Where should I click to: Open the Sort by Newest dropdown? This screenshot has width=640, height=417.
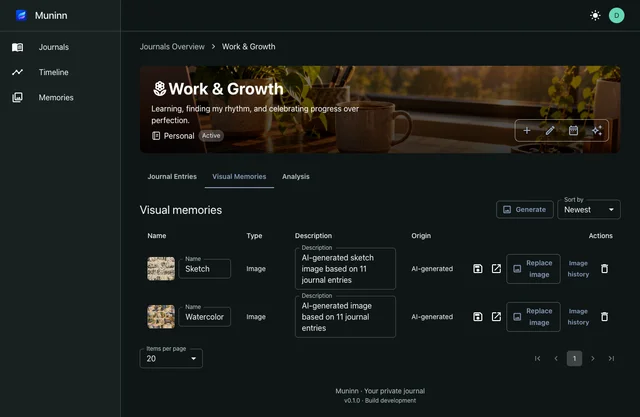pos(589,209)
